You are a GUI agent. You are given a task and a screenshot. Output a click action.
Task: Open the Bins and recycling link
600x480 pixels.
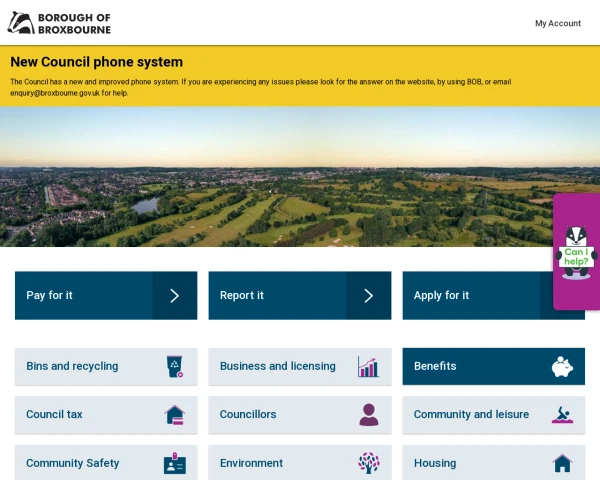[x=72, y=367]
